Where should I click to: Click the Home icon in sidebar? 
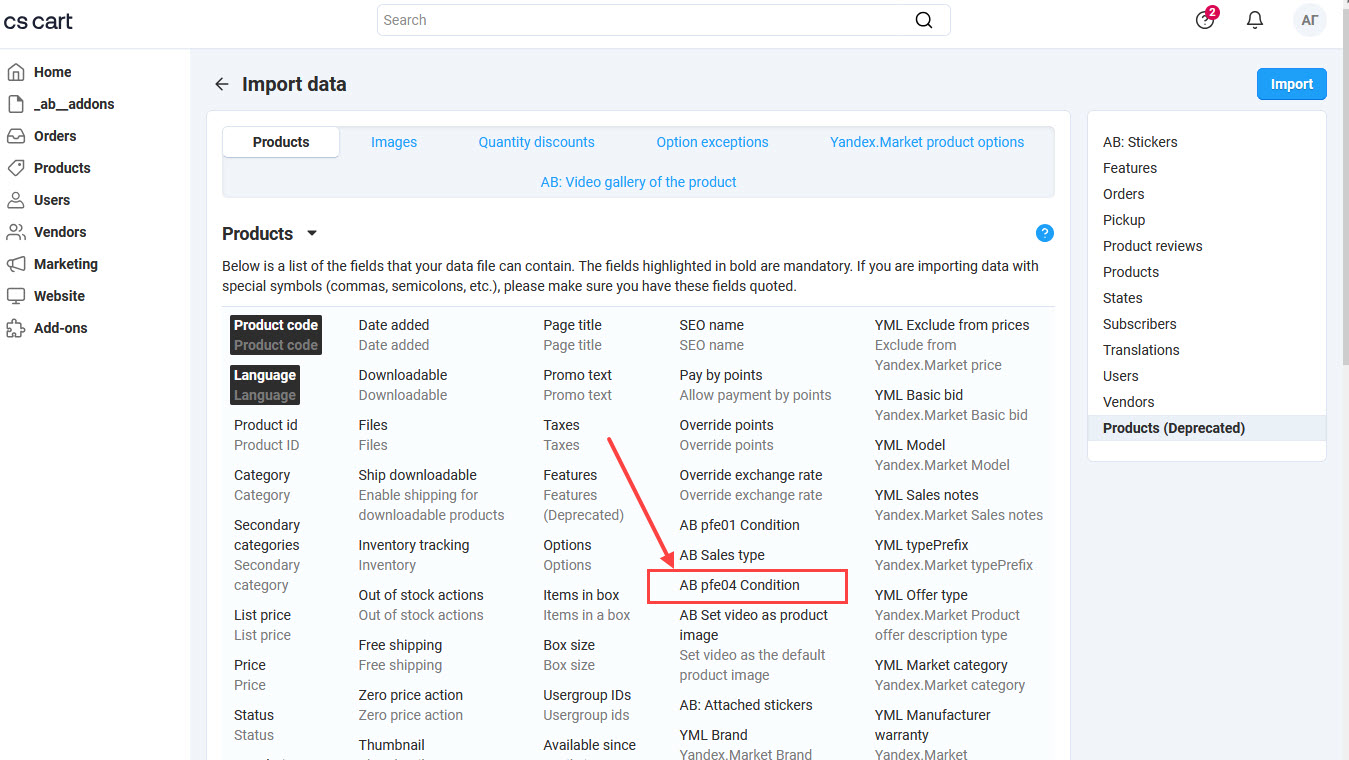click(x=16, y=72)
